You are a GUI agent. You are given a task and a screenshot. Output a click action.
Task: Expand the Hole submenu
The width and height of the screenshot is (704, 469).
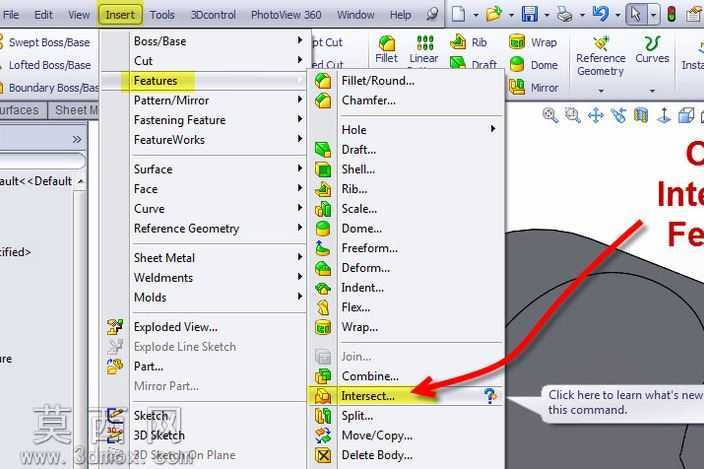[x=406, y=130]
